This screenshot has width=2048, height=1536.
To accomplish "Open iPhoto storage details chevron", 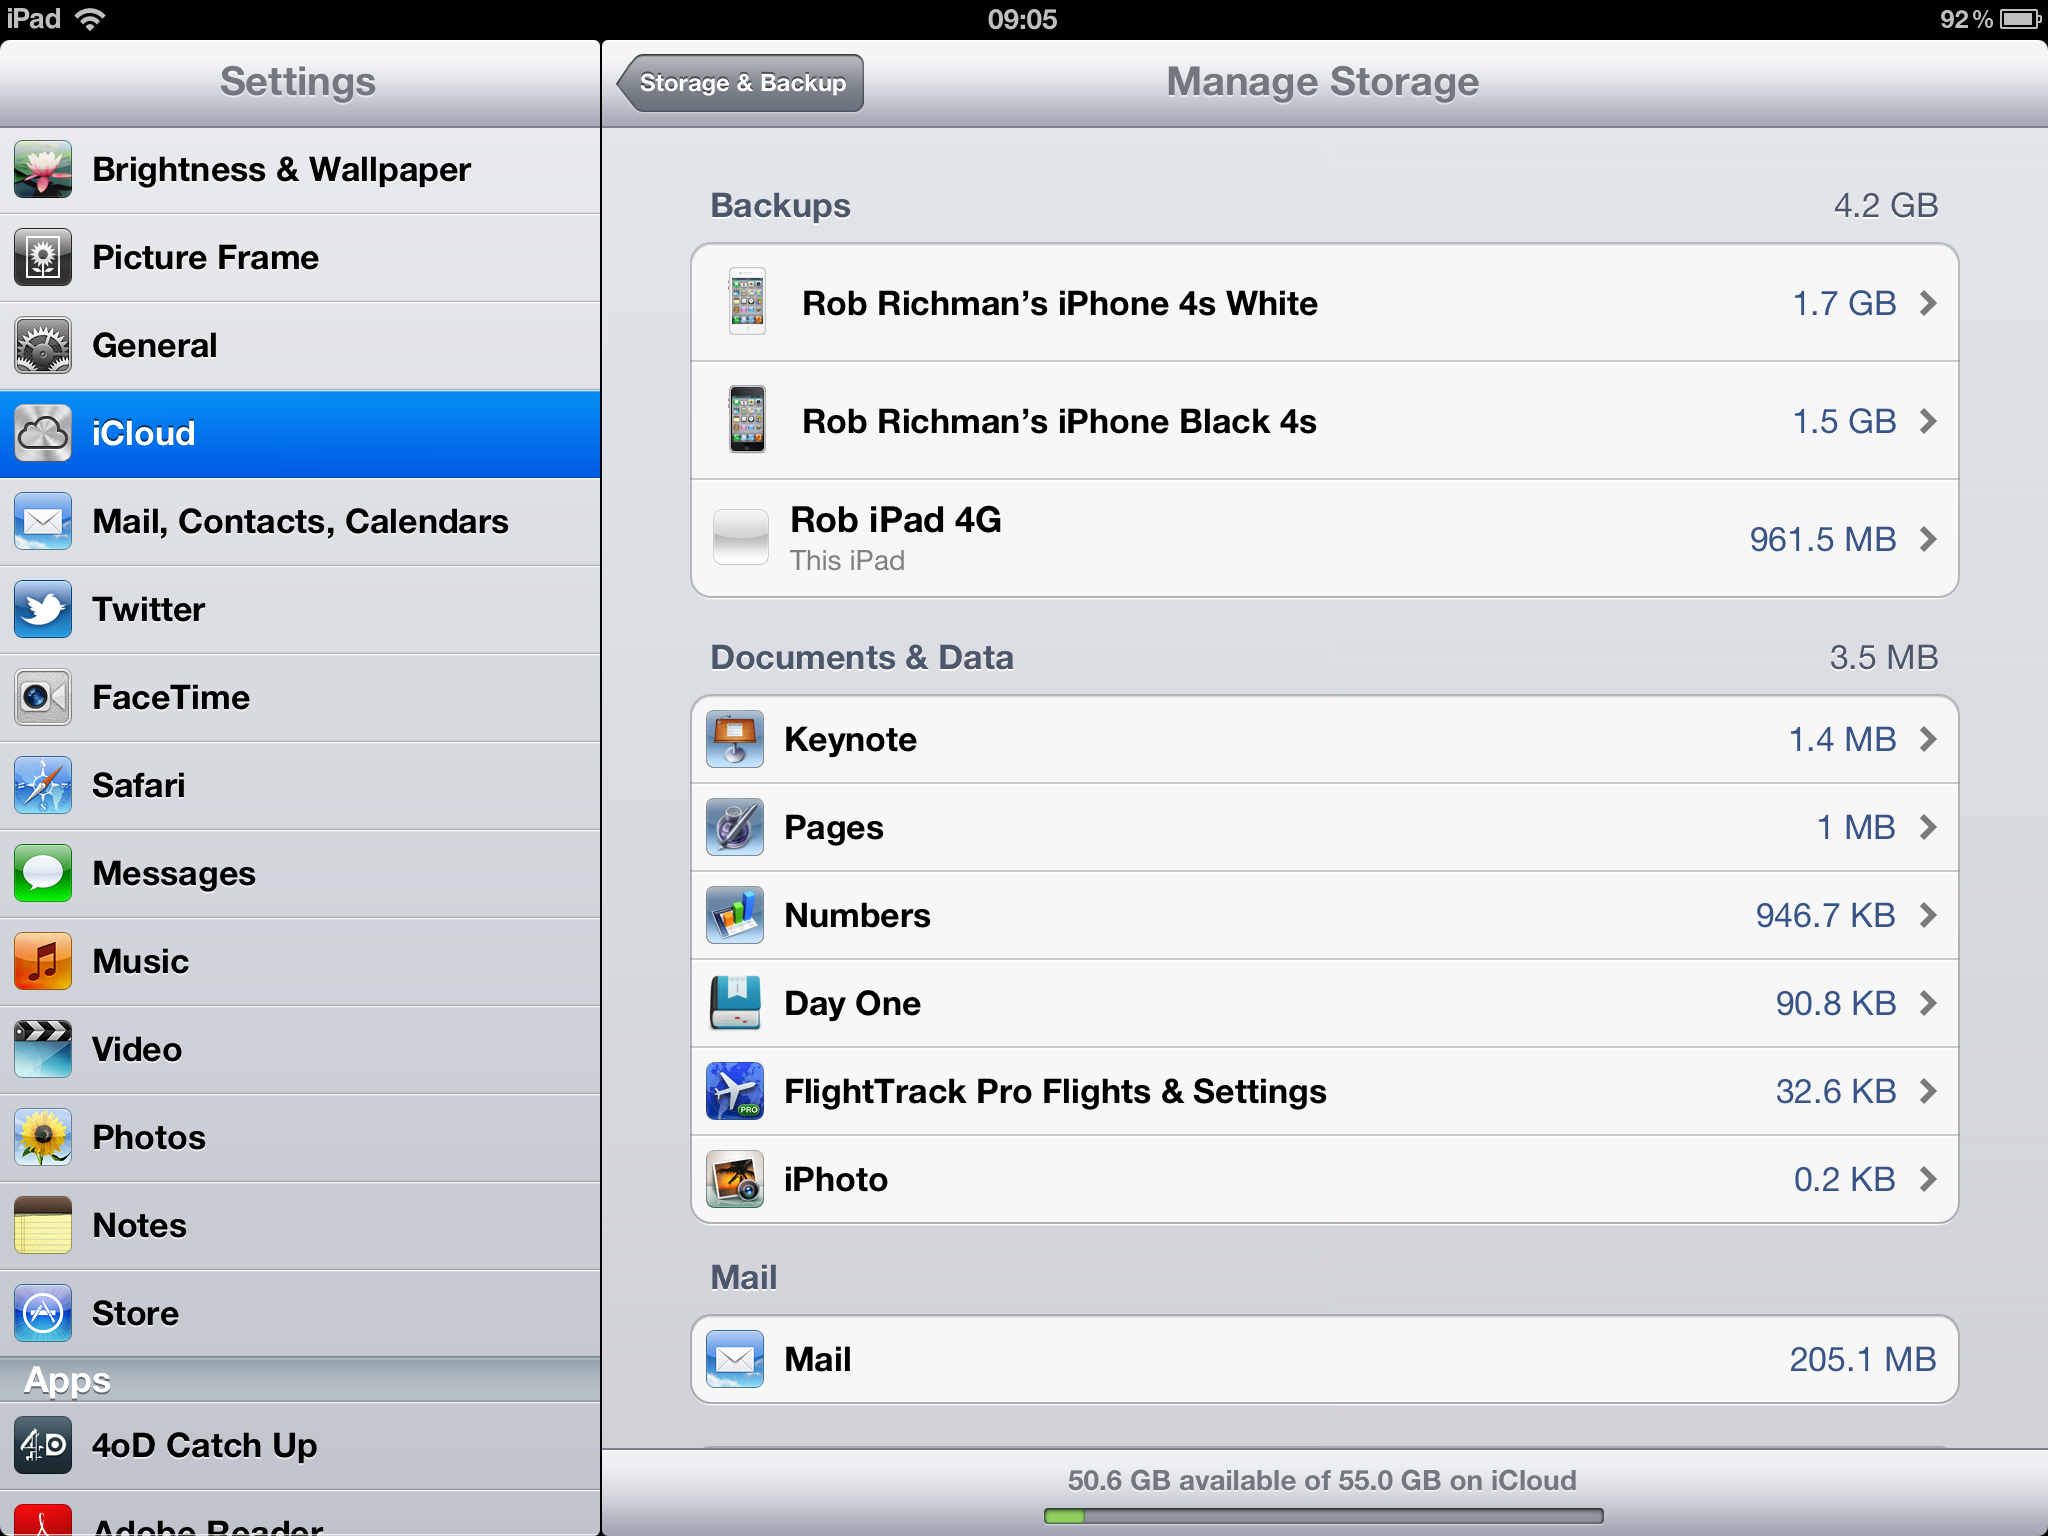I will click(x=1928, y=1179).
